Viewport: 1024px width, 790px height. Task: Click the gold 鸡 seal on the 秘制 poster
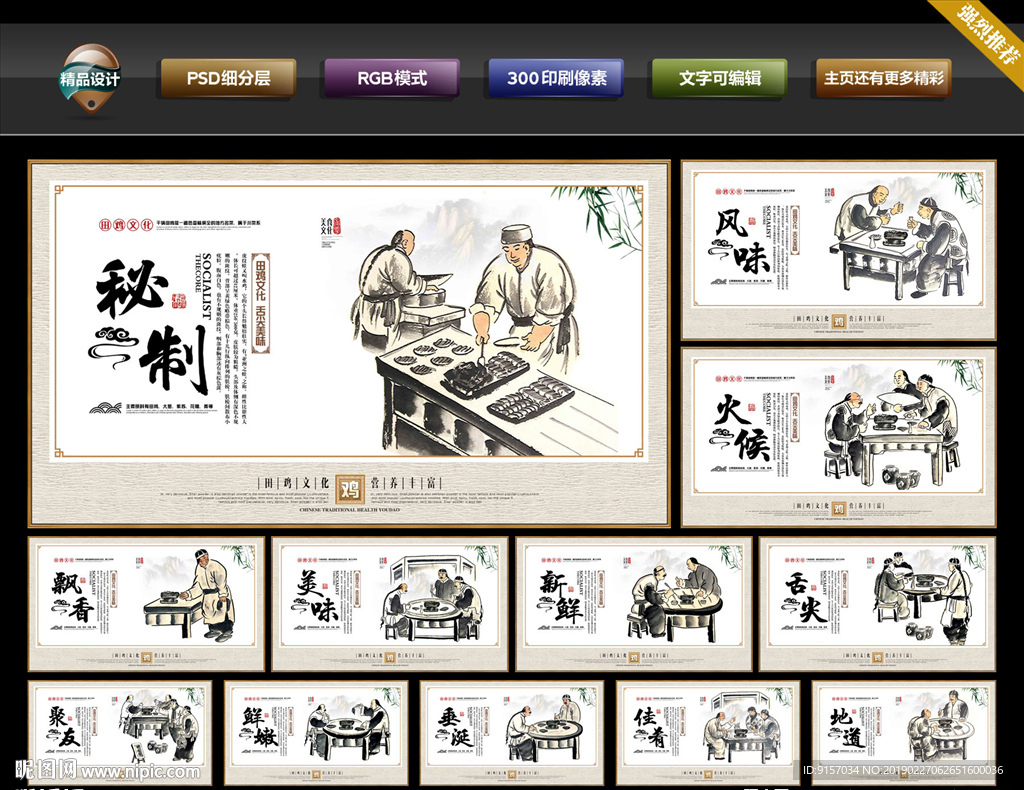tap(350, 488)
